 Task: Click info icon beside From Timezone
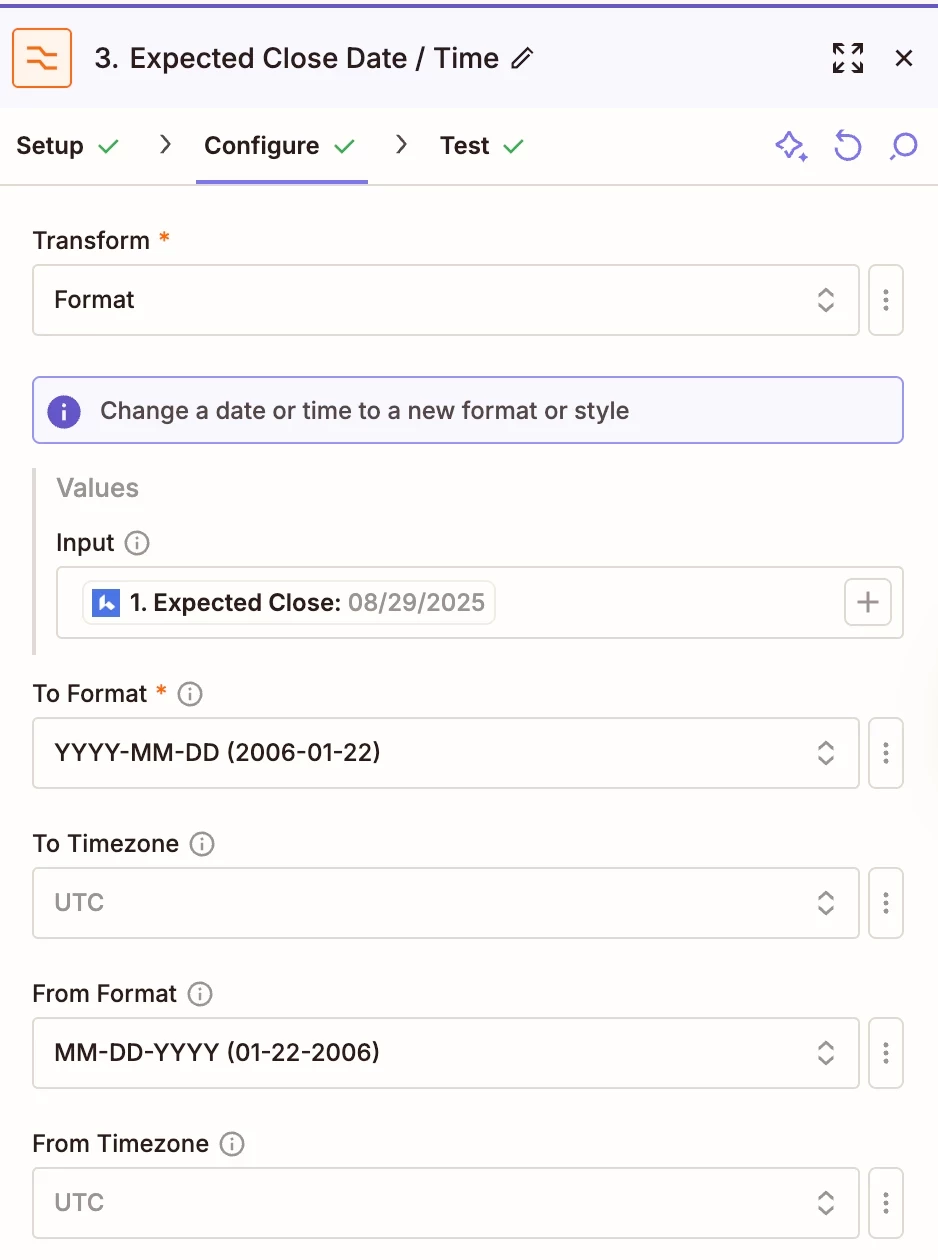pyautogui.click(x=232, y=1144)
